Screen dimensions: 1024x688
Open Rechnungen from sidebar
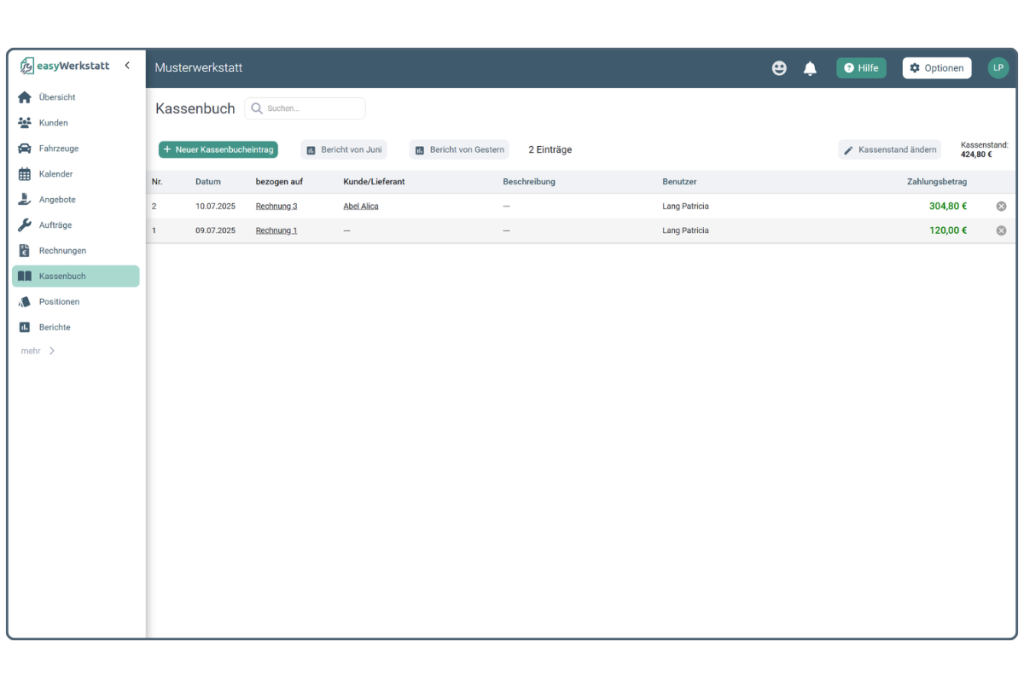coord(62,250)
